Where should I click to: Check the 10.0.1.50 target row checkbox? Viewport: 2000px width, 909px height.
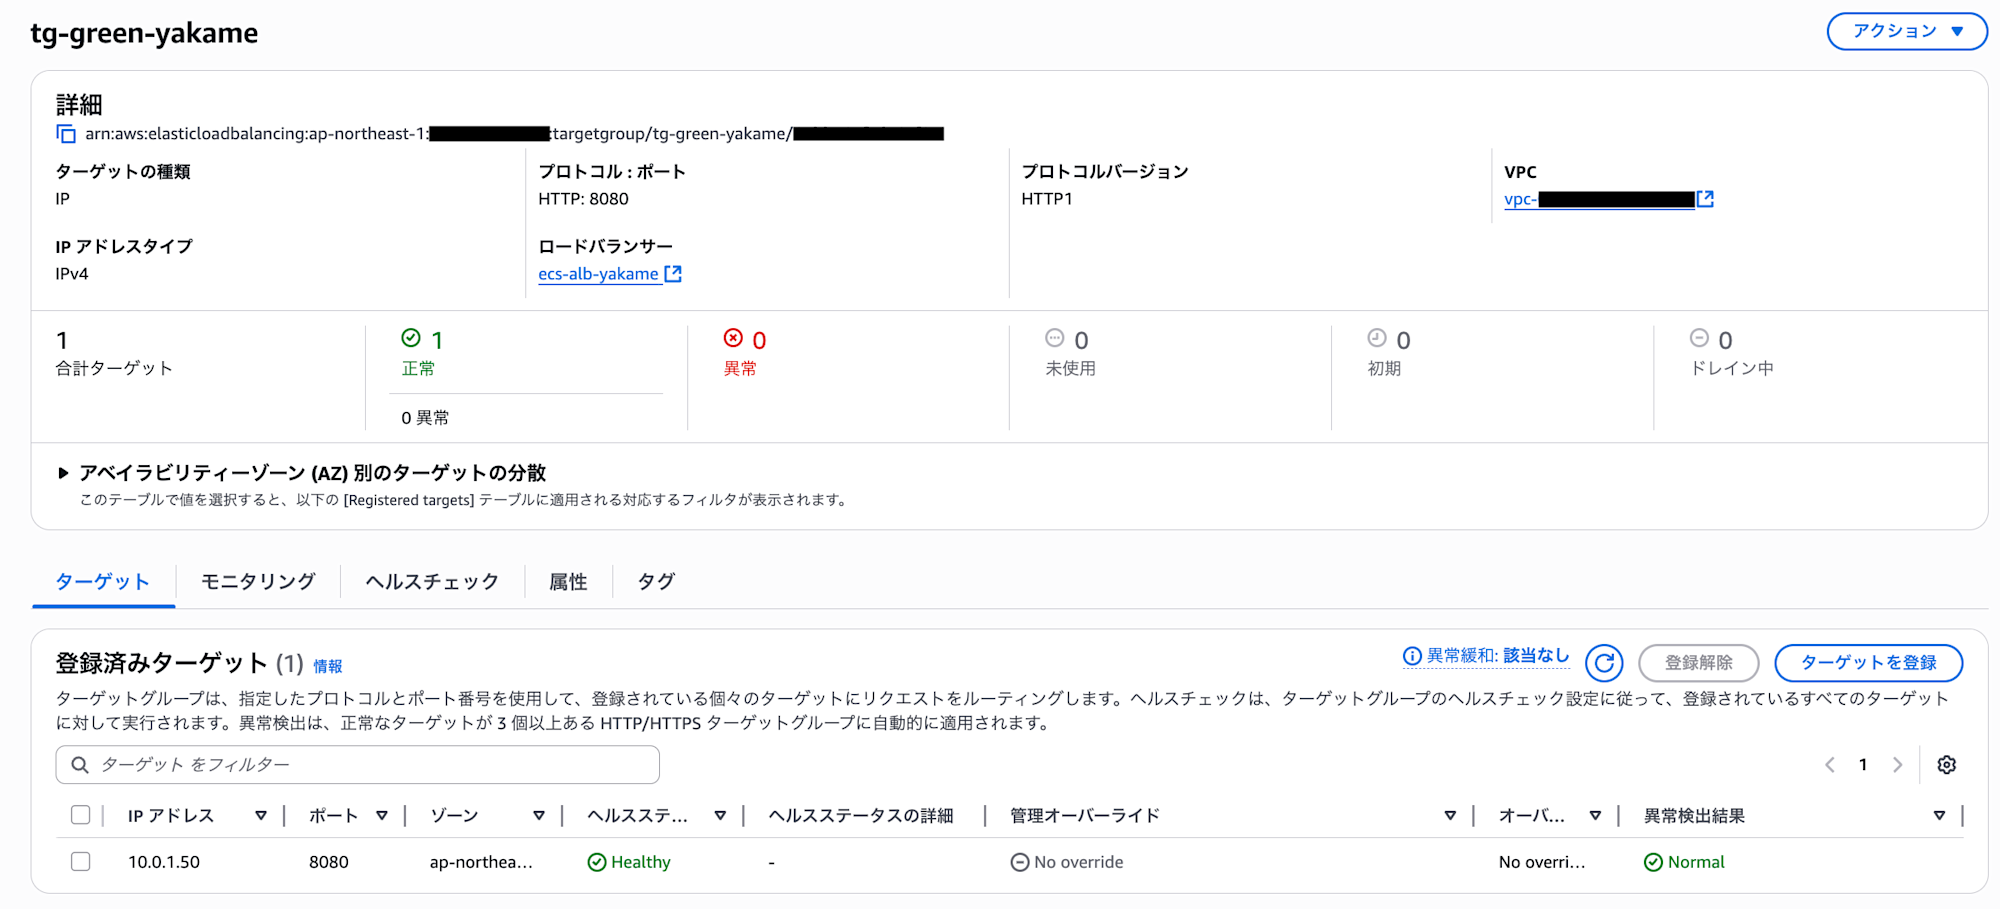[x=81, y=862]
